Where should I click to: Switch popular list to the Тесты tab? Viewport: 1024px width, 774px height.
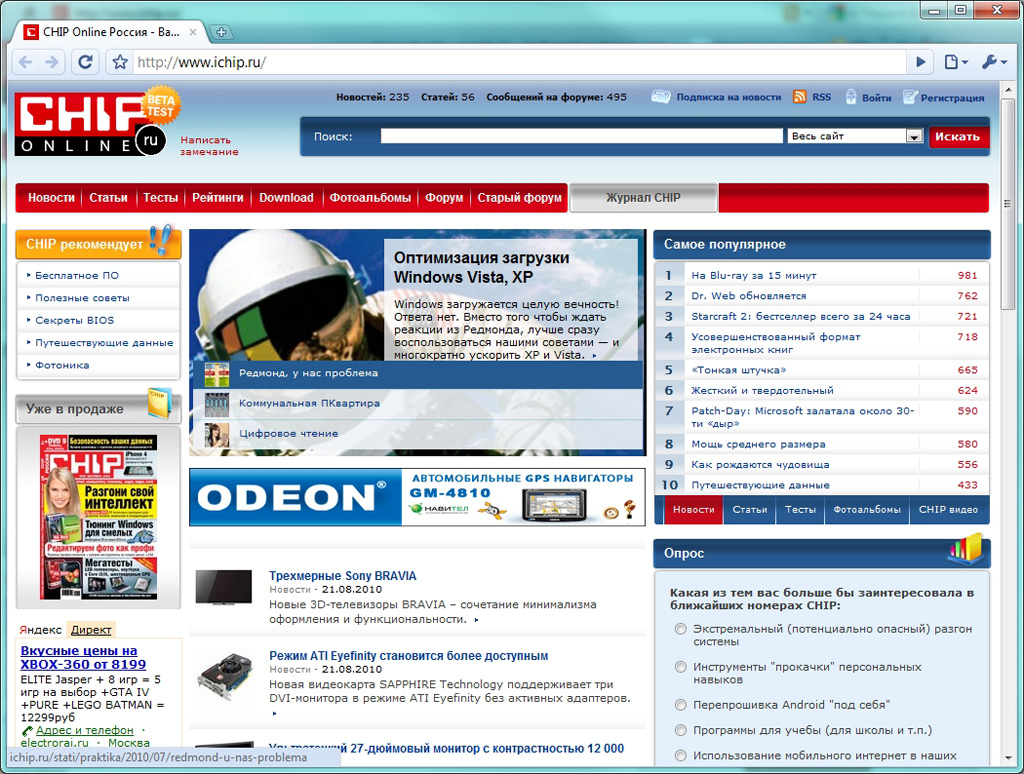800,509
